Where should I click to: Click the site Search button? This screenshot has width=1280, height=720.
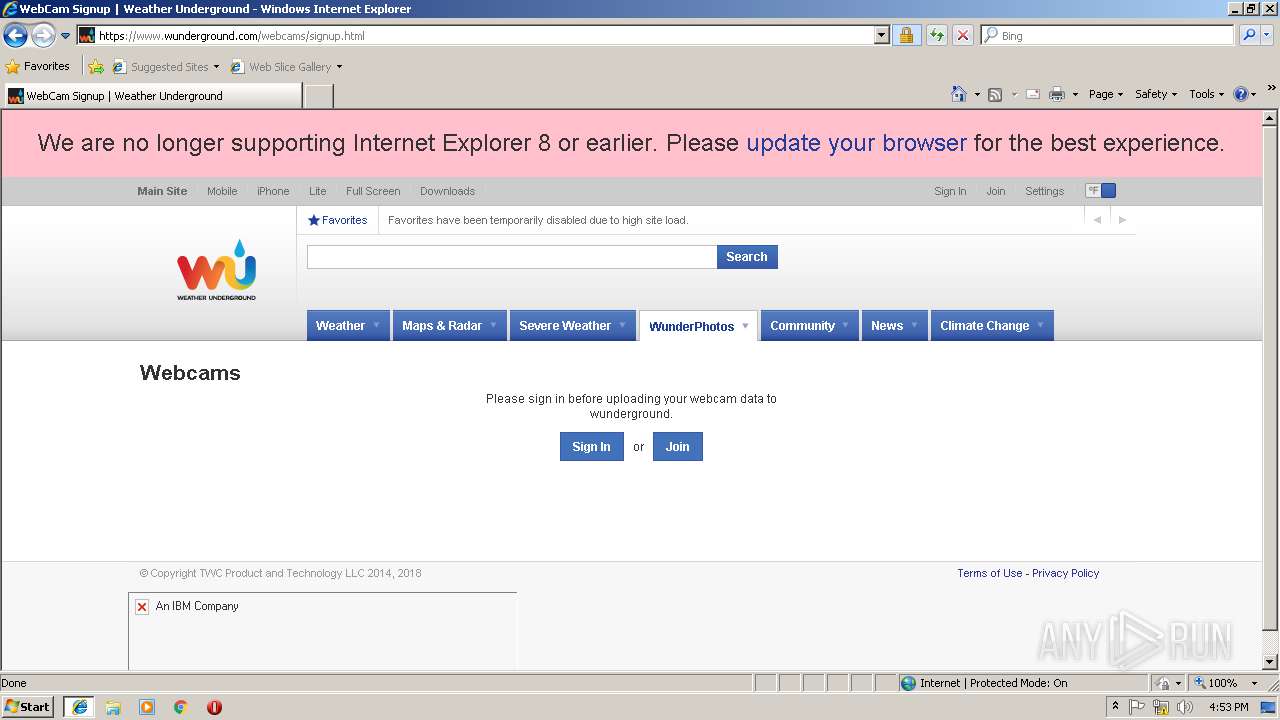point(747,257)
